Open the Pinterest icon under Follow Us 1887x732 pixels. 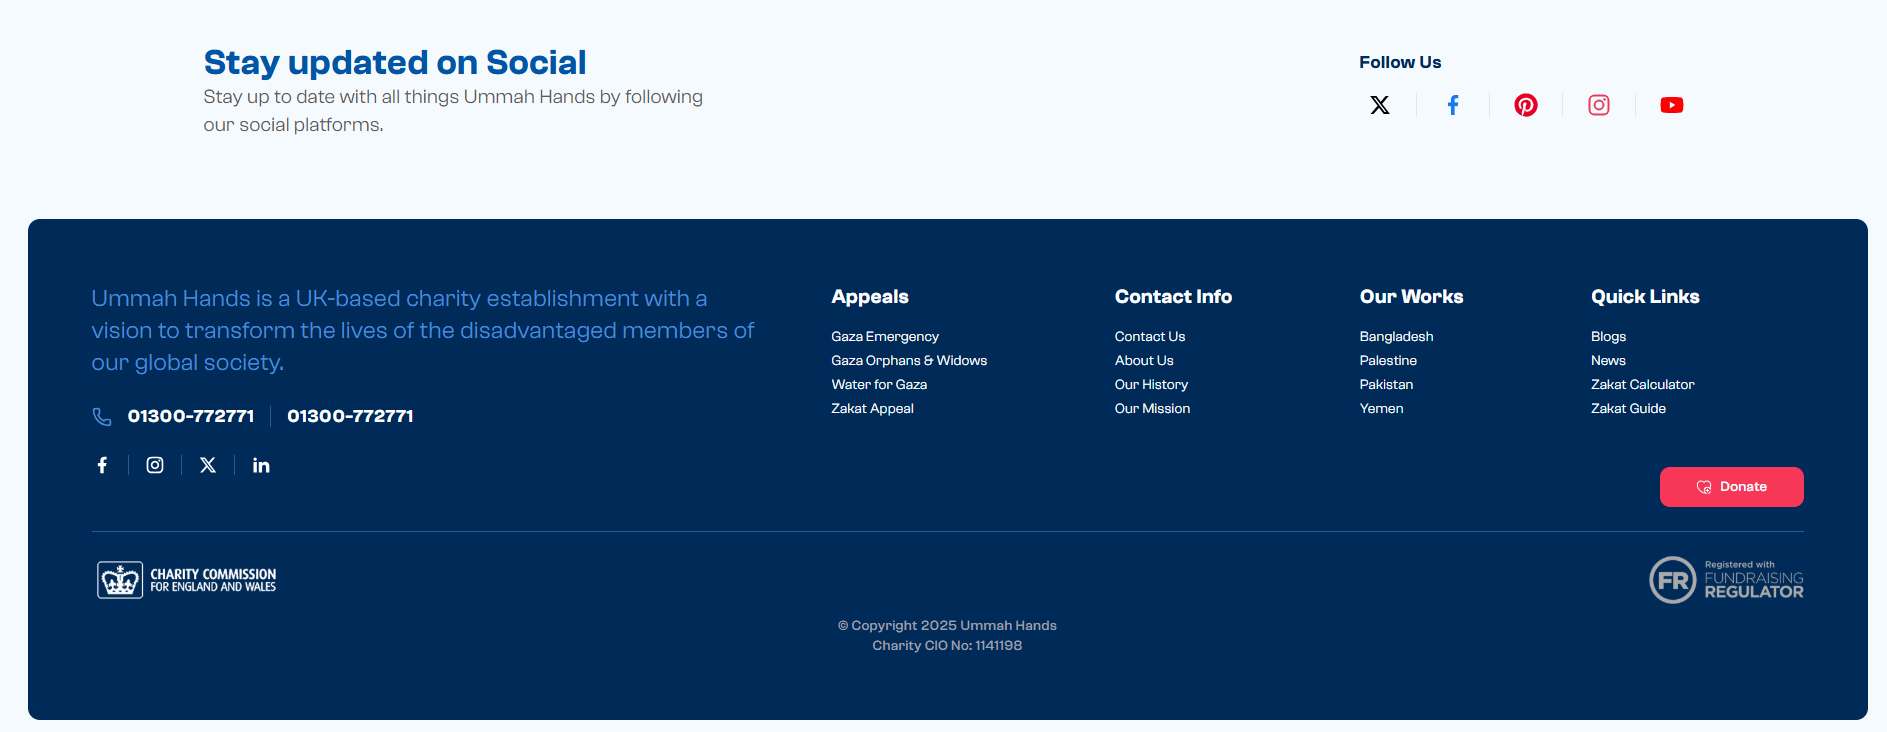[x=1525, y=105]
